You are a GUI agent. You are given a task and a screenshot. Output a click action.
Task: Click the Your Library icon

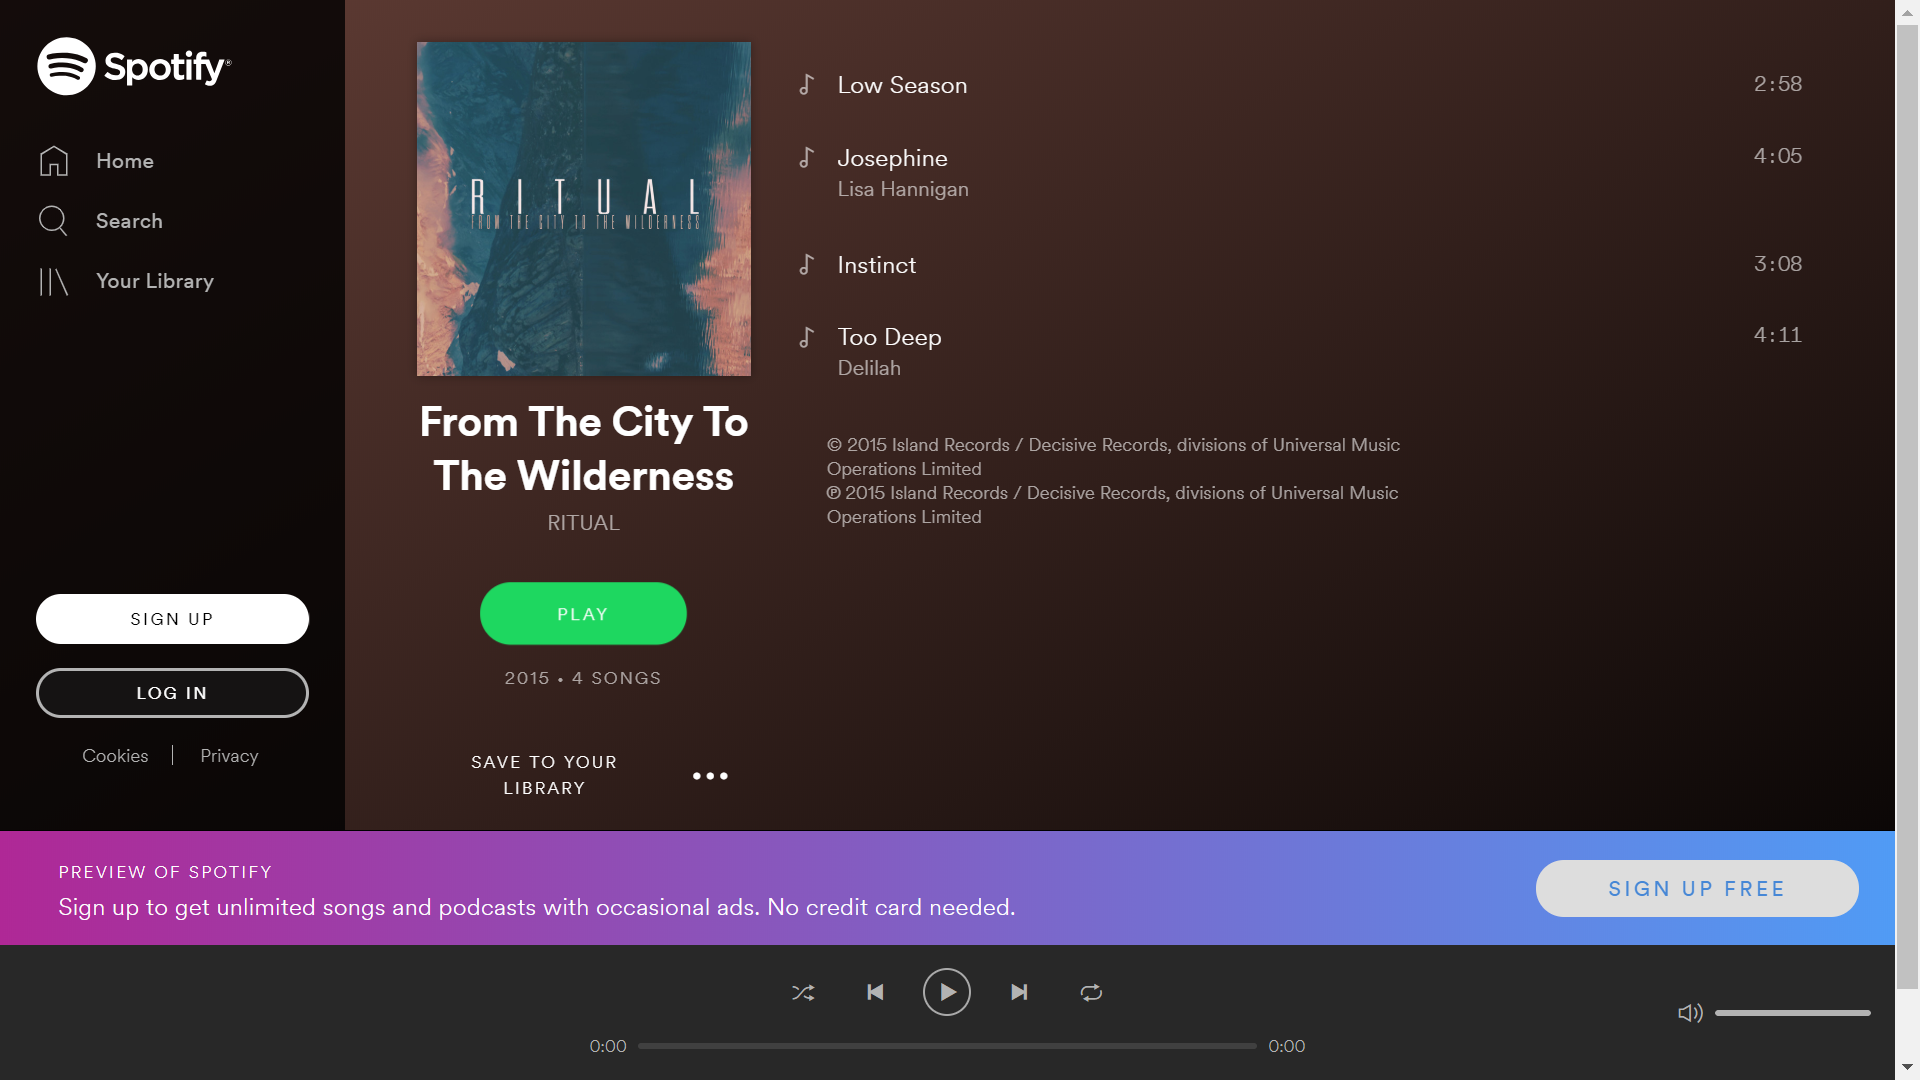53,280
